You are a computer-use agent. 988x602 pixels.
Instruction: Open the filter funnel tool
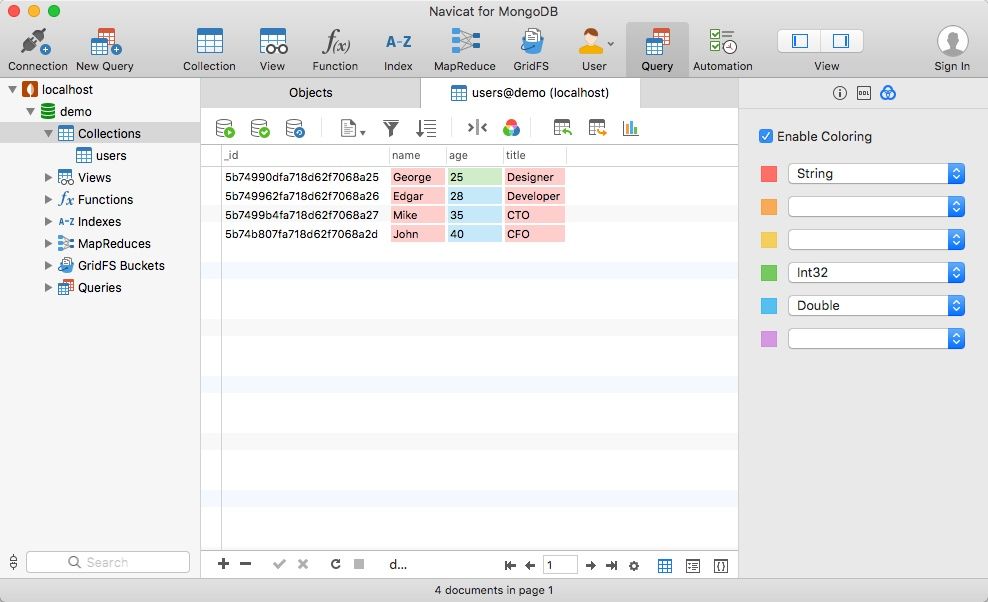[x=391, y=128]
